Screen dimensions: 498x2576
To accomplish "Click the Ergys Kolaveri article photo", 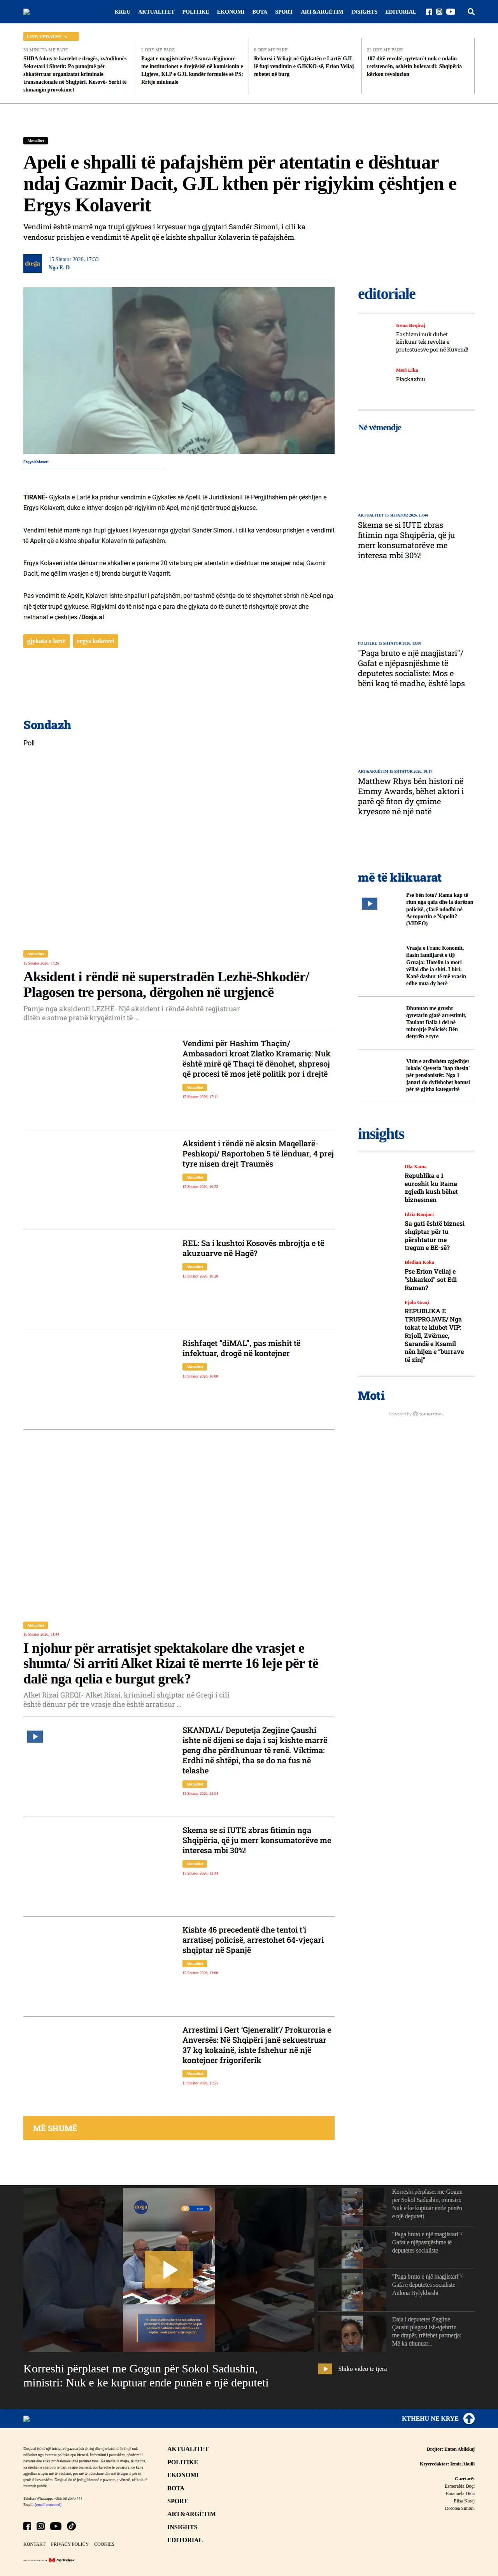I will coord(179,370).
